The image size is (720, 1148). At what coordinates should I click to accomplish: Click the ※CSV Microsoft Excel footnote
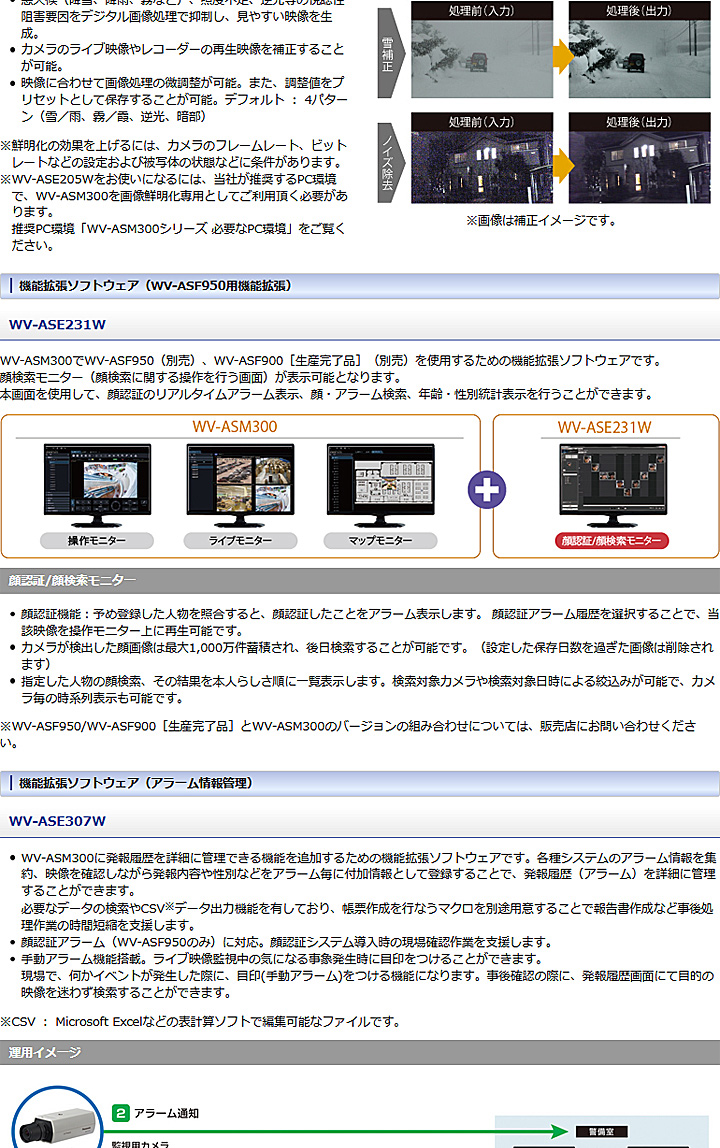pyautogui.click(x=200, y=1021)
